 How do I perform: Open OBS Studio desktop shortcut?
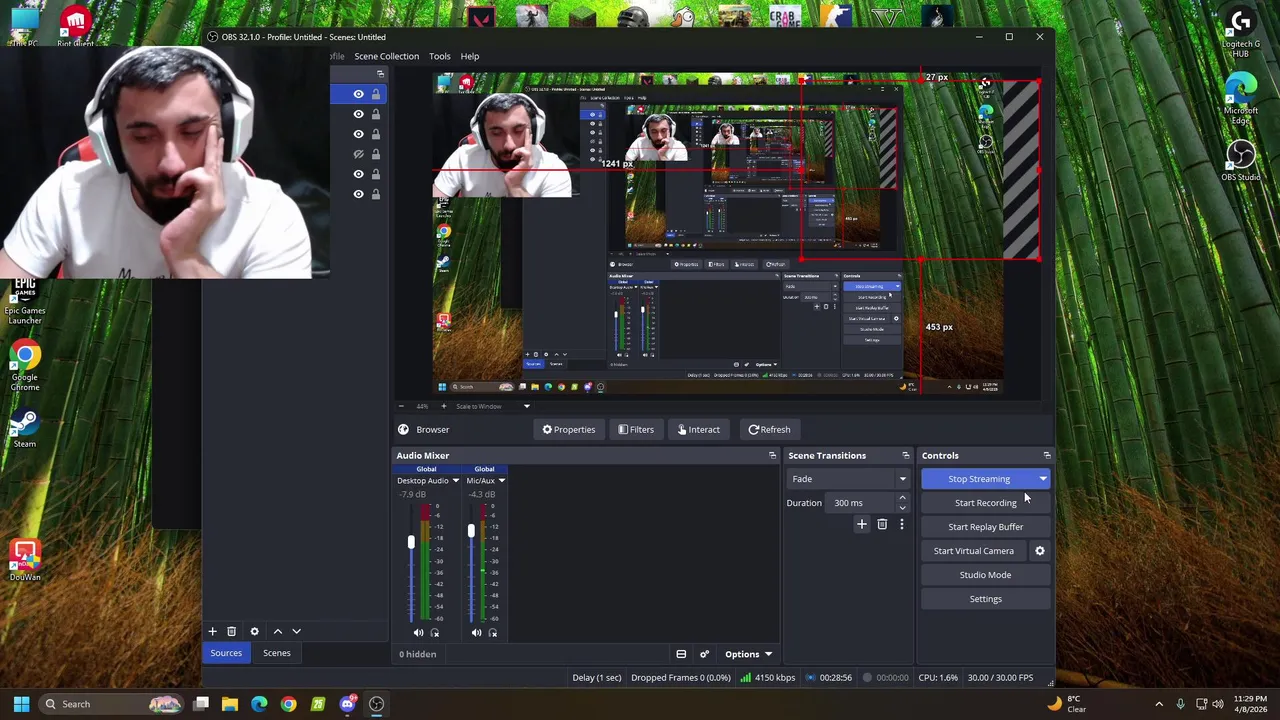[x=1241, y=160]
